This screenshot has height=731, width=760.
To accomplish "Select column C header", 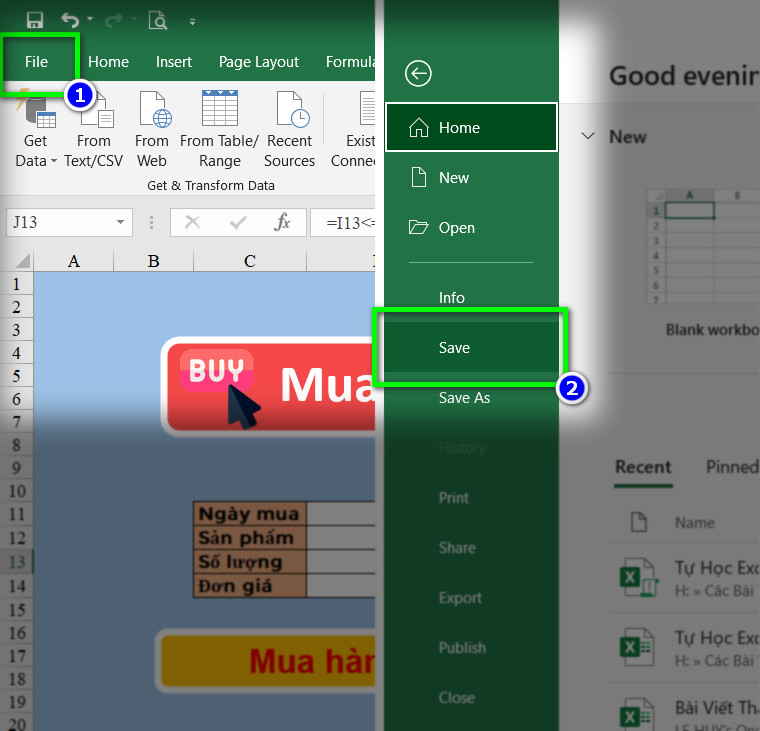I will point(250,261).
